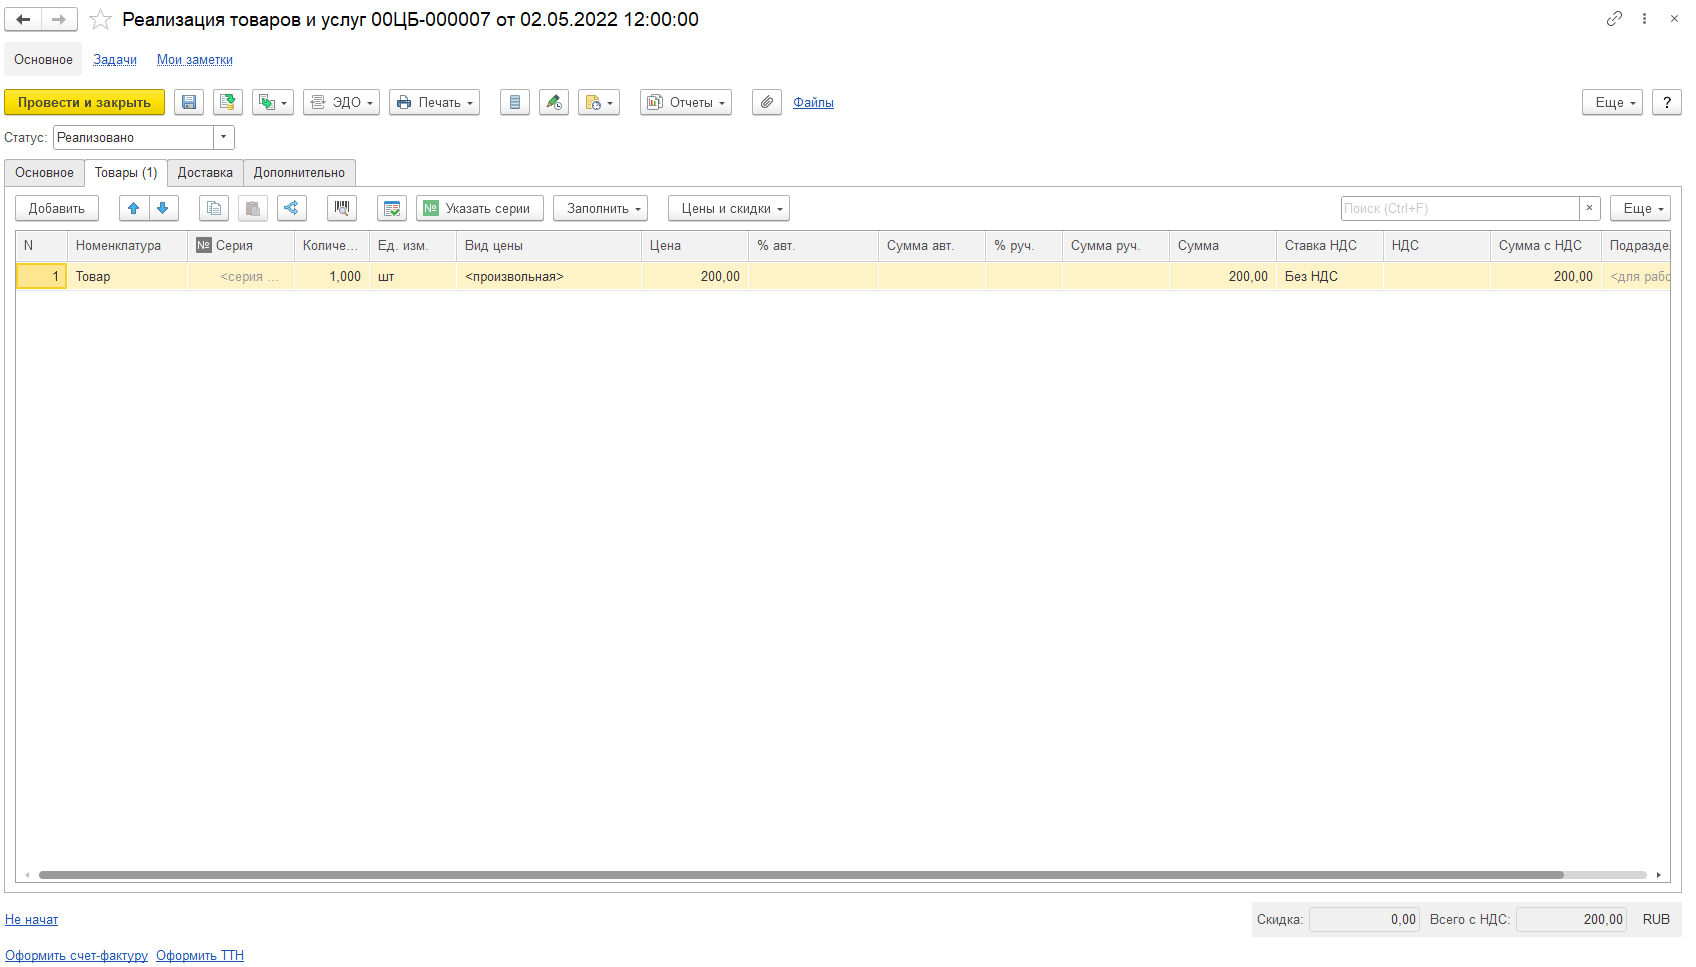Switch to the Основное document tab
This screenshot has width=1696, height=967.
(44, 173)
